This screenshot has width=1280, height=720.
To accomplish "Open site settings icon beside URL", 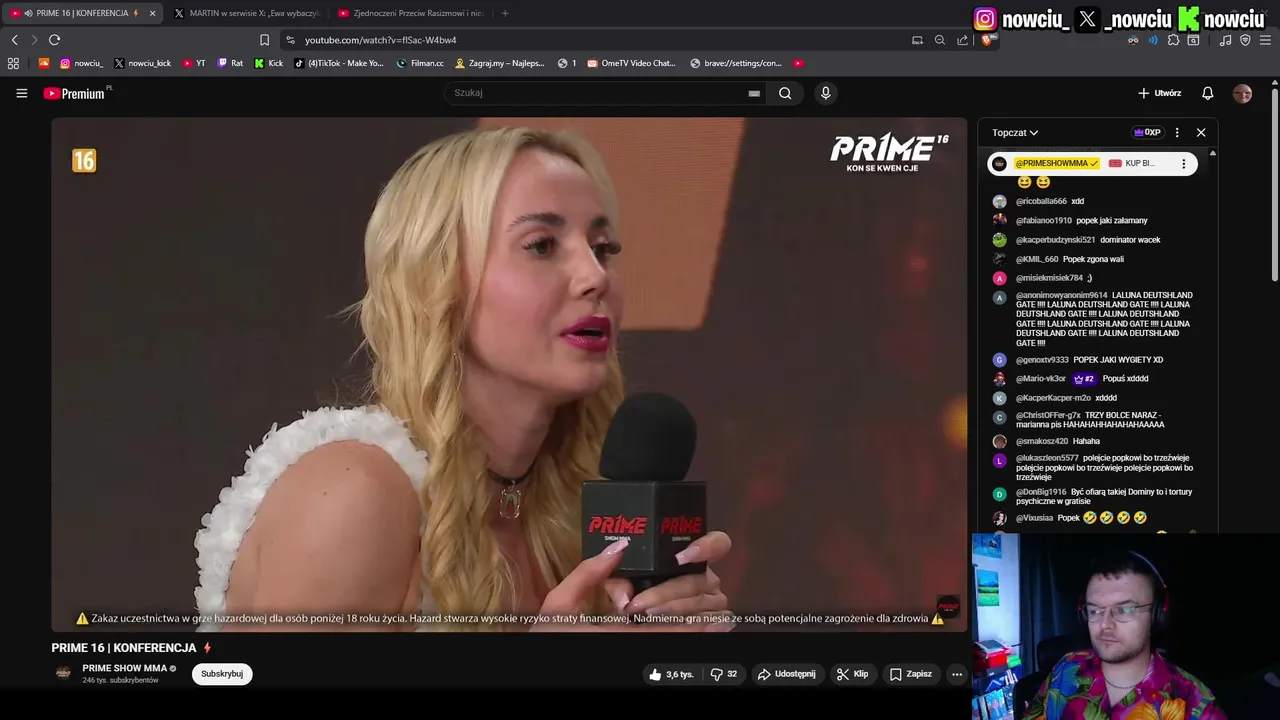I will (x=290, y=40).
